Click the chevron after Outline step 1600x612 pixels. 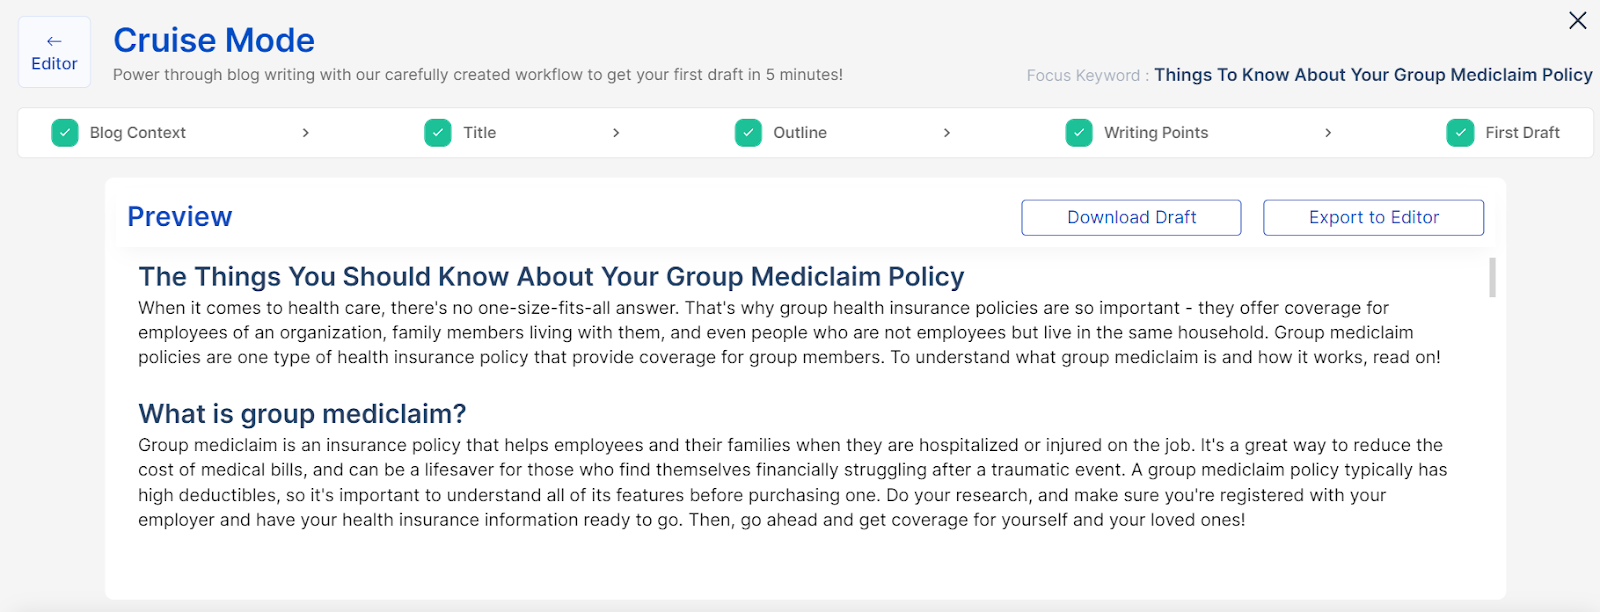coord(947,133)
